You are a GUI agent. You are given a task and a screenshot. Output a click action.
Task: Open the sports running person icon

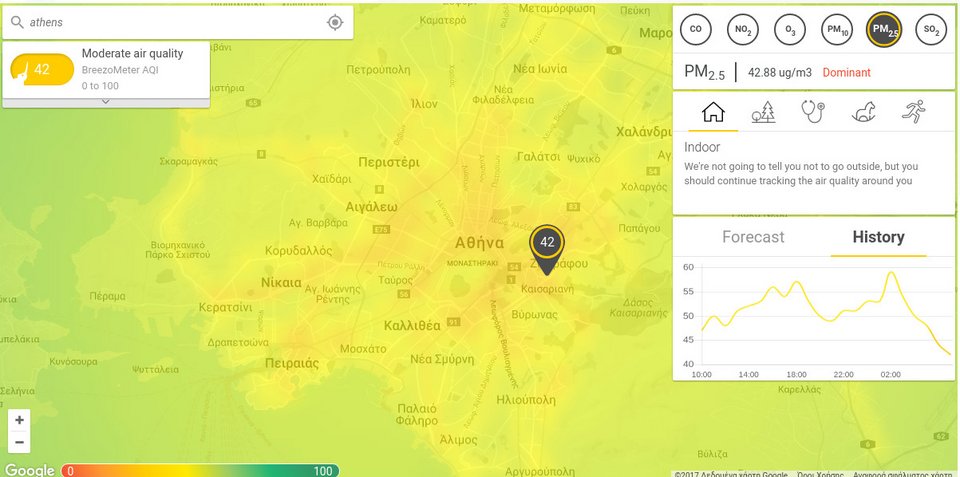coord(913,112)
